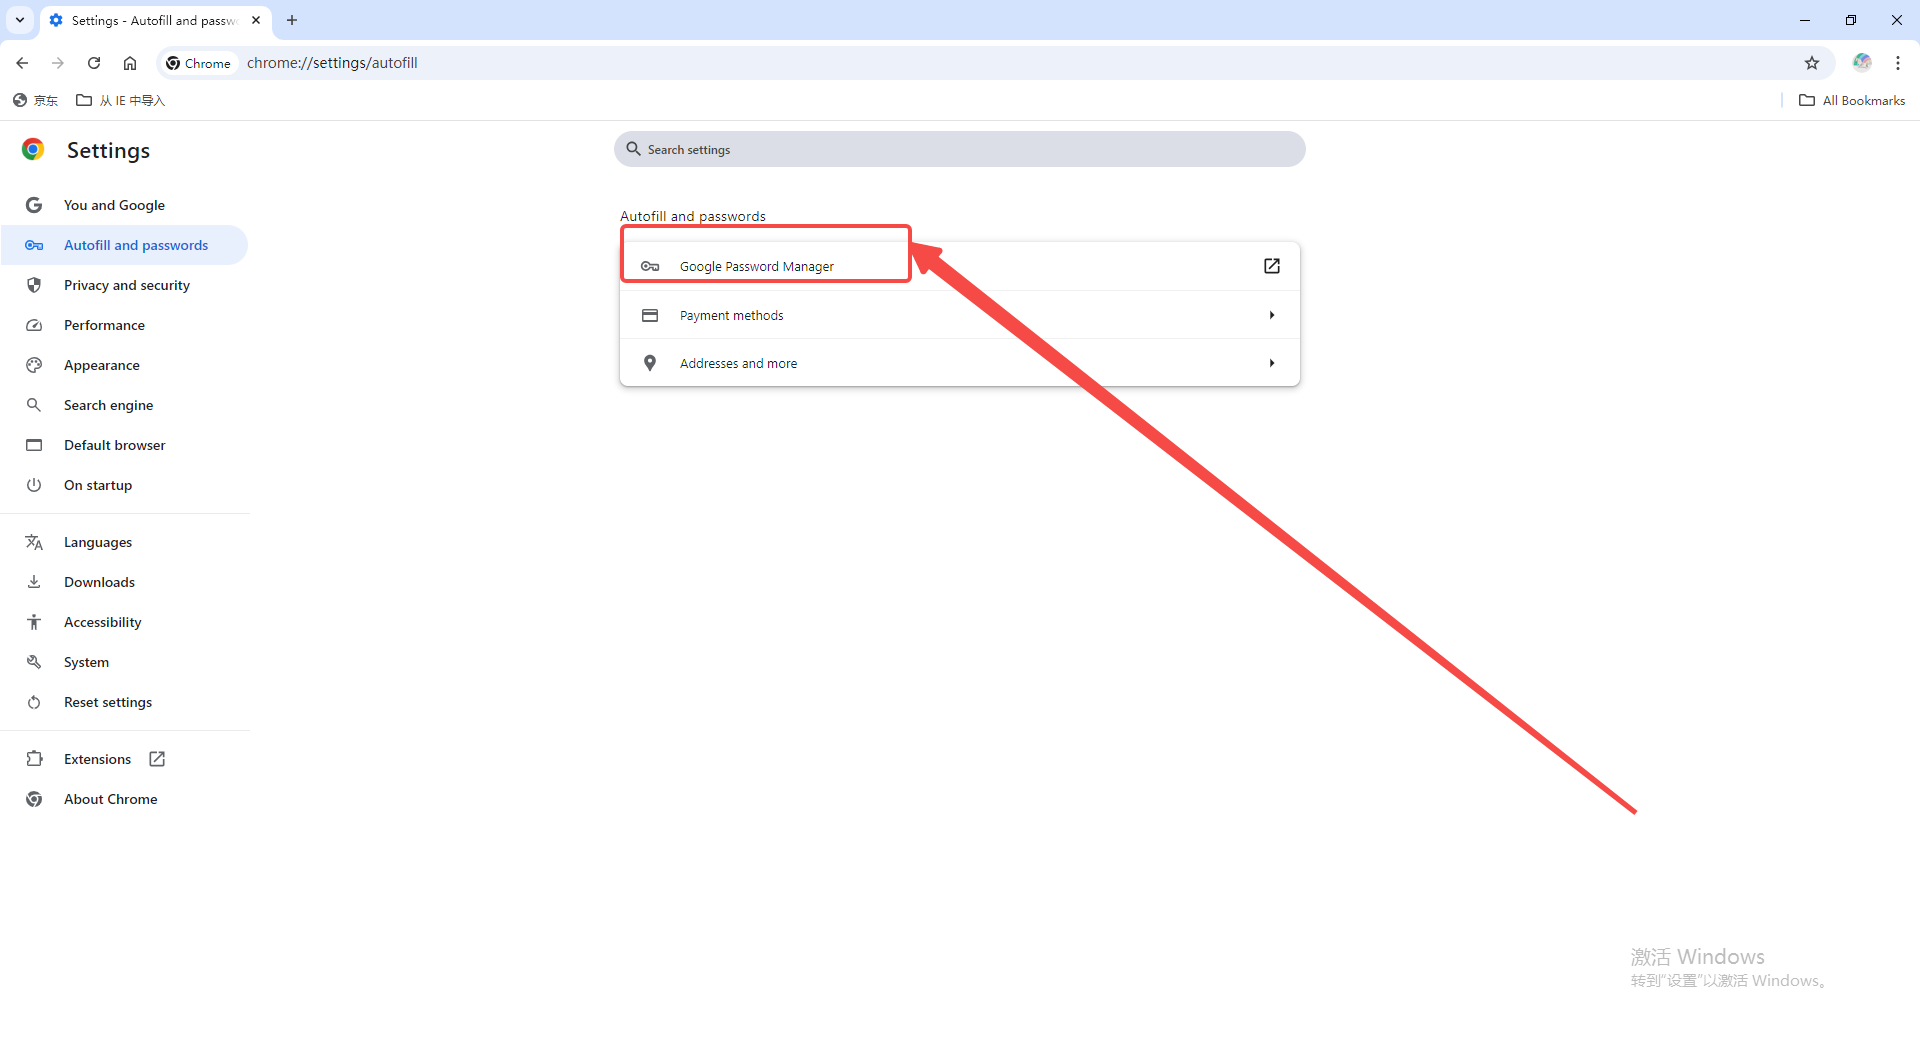Click the palette Appearance icon
1920x1040 pixels.
34,365
